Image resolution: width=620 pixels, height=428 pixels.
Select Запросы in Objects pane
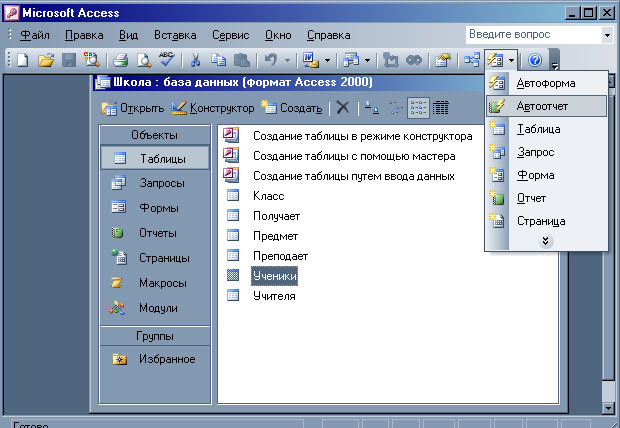pos(155,183)
